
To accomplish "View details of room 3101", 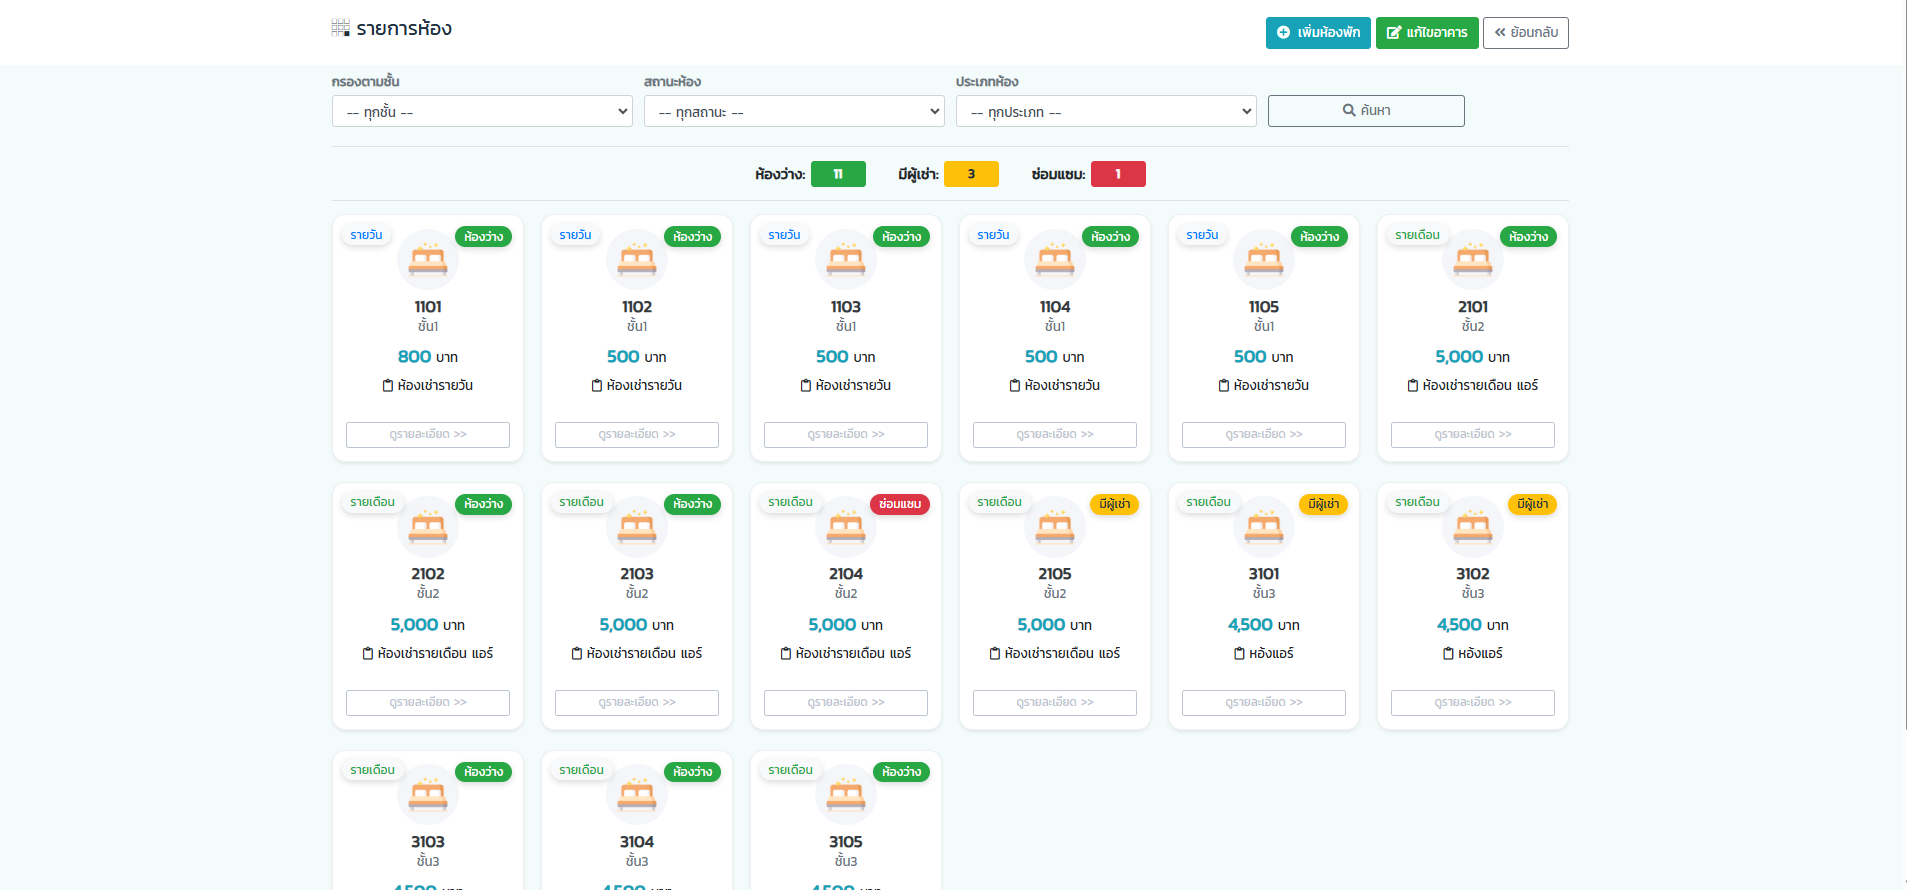I will click(x=1264, y=702).
